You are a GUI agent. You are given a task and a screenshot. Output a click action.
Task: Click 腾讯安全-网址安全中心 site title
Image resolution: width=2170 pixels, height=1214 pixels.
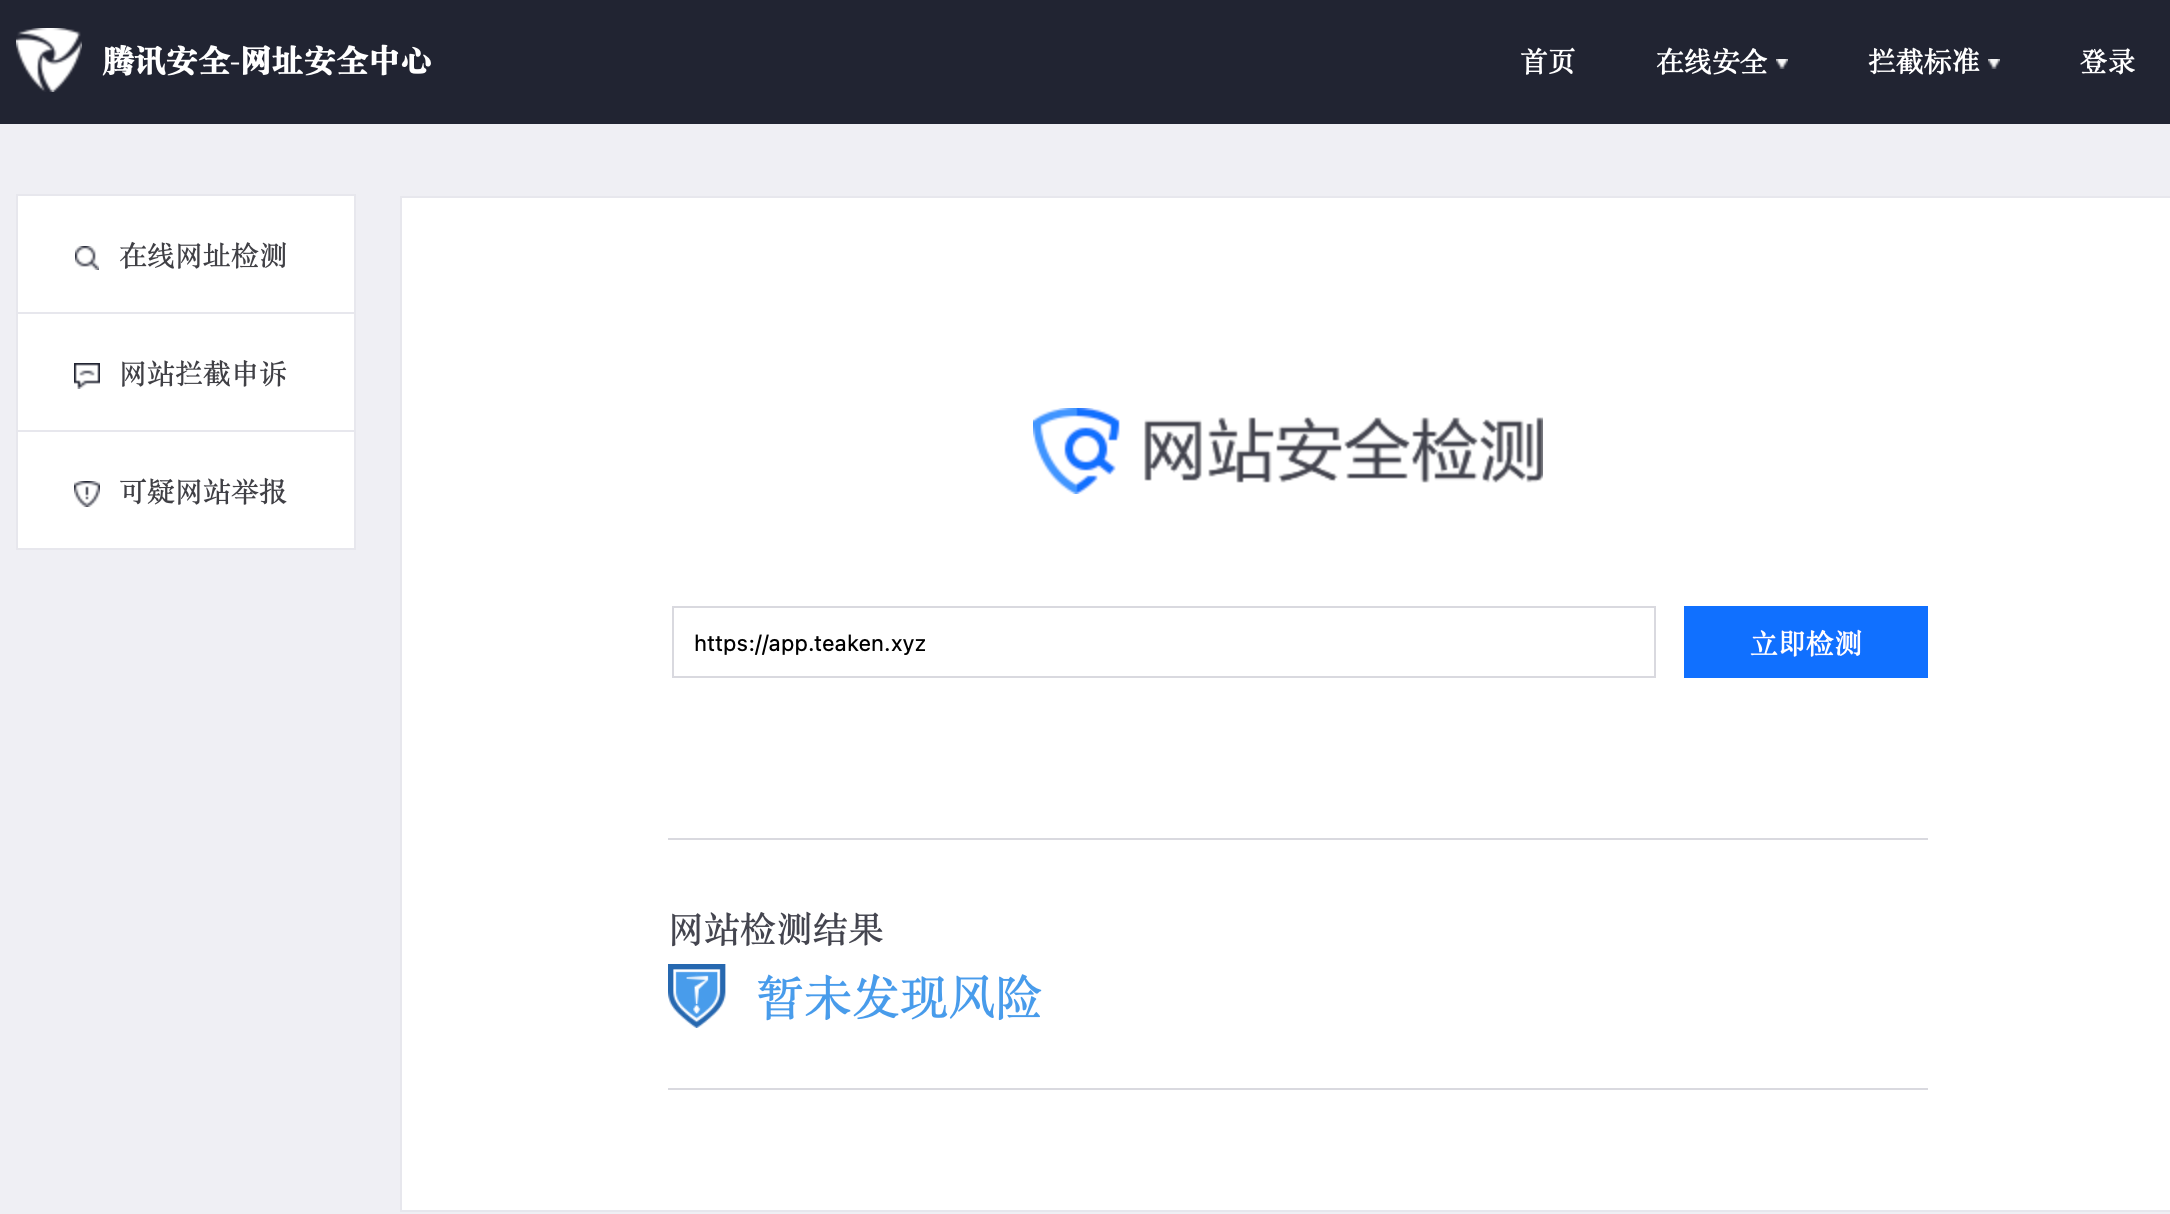[x=267, y=61]
